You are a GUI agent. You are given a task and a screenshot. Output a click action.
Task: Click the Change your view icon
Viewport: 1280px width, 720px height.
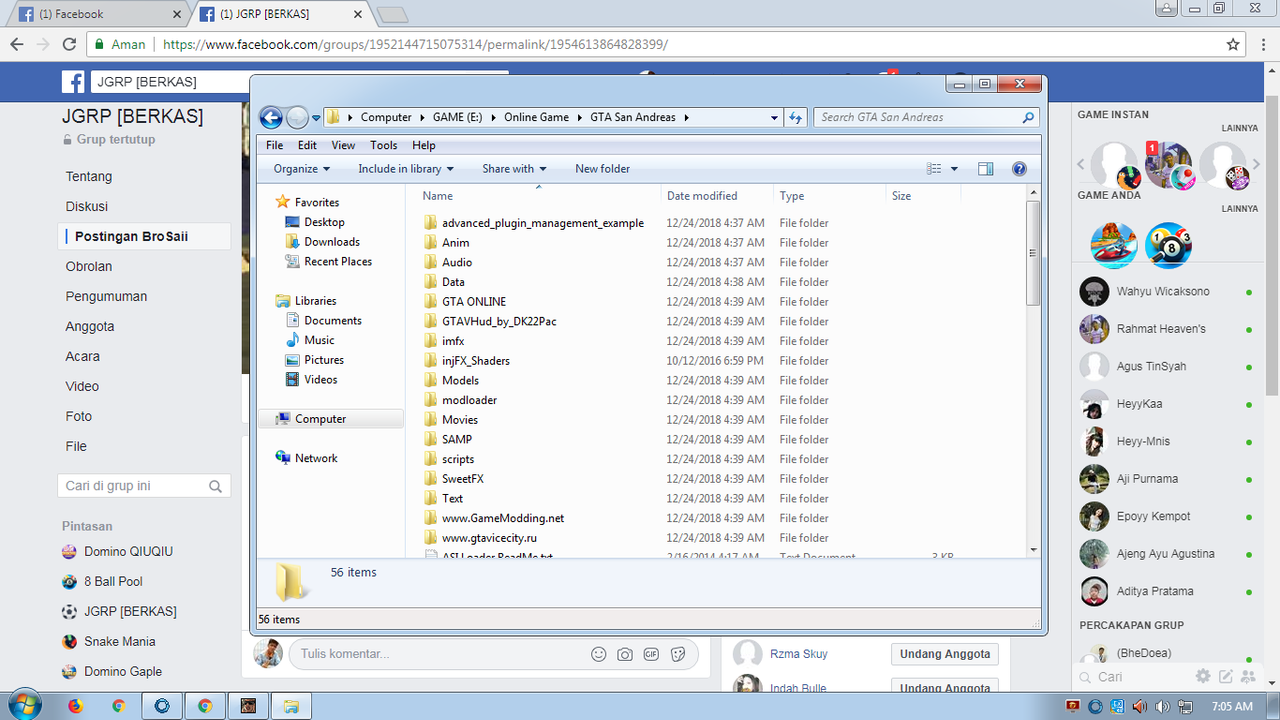[934, 169]
